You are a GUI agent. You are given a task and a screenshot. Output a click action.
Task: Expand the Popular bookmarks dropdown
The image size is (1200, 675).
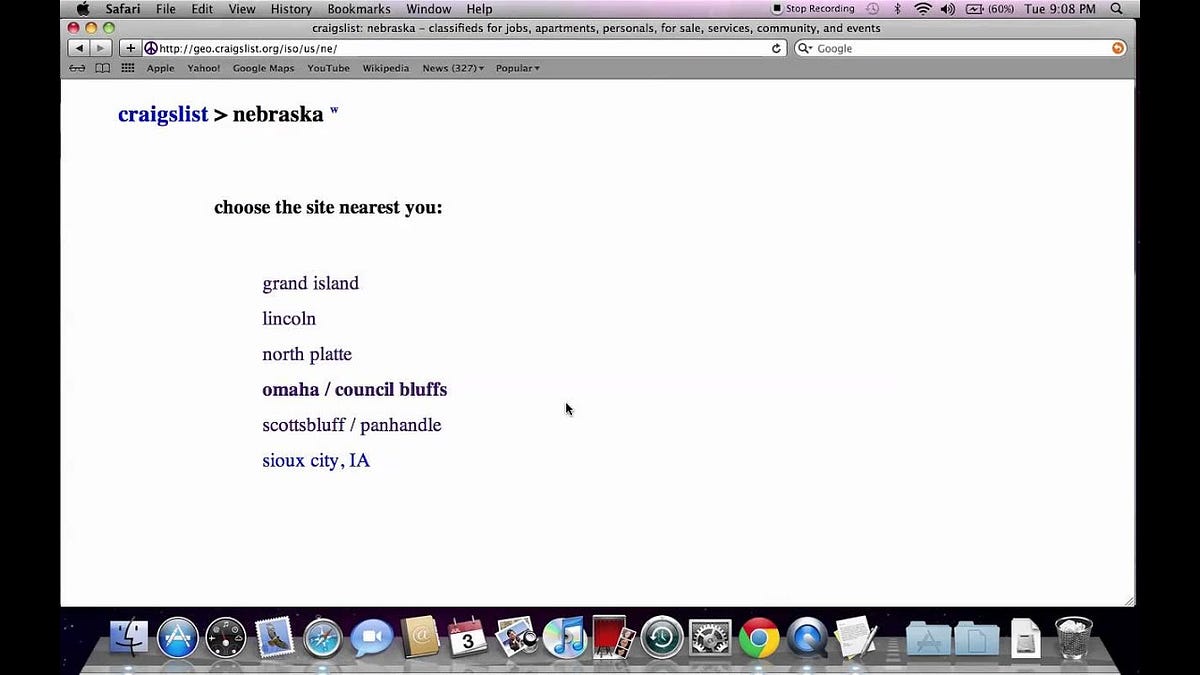pyautogui.click(x=518, y=68)
